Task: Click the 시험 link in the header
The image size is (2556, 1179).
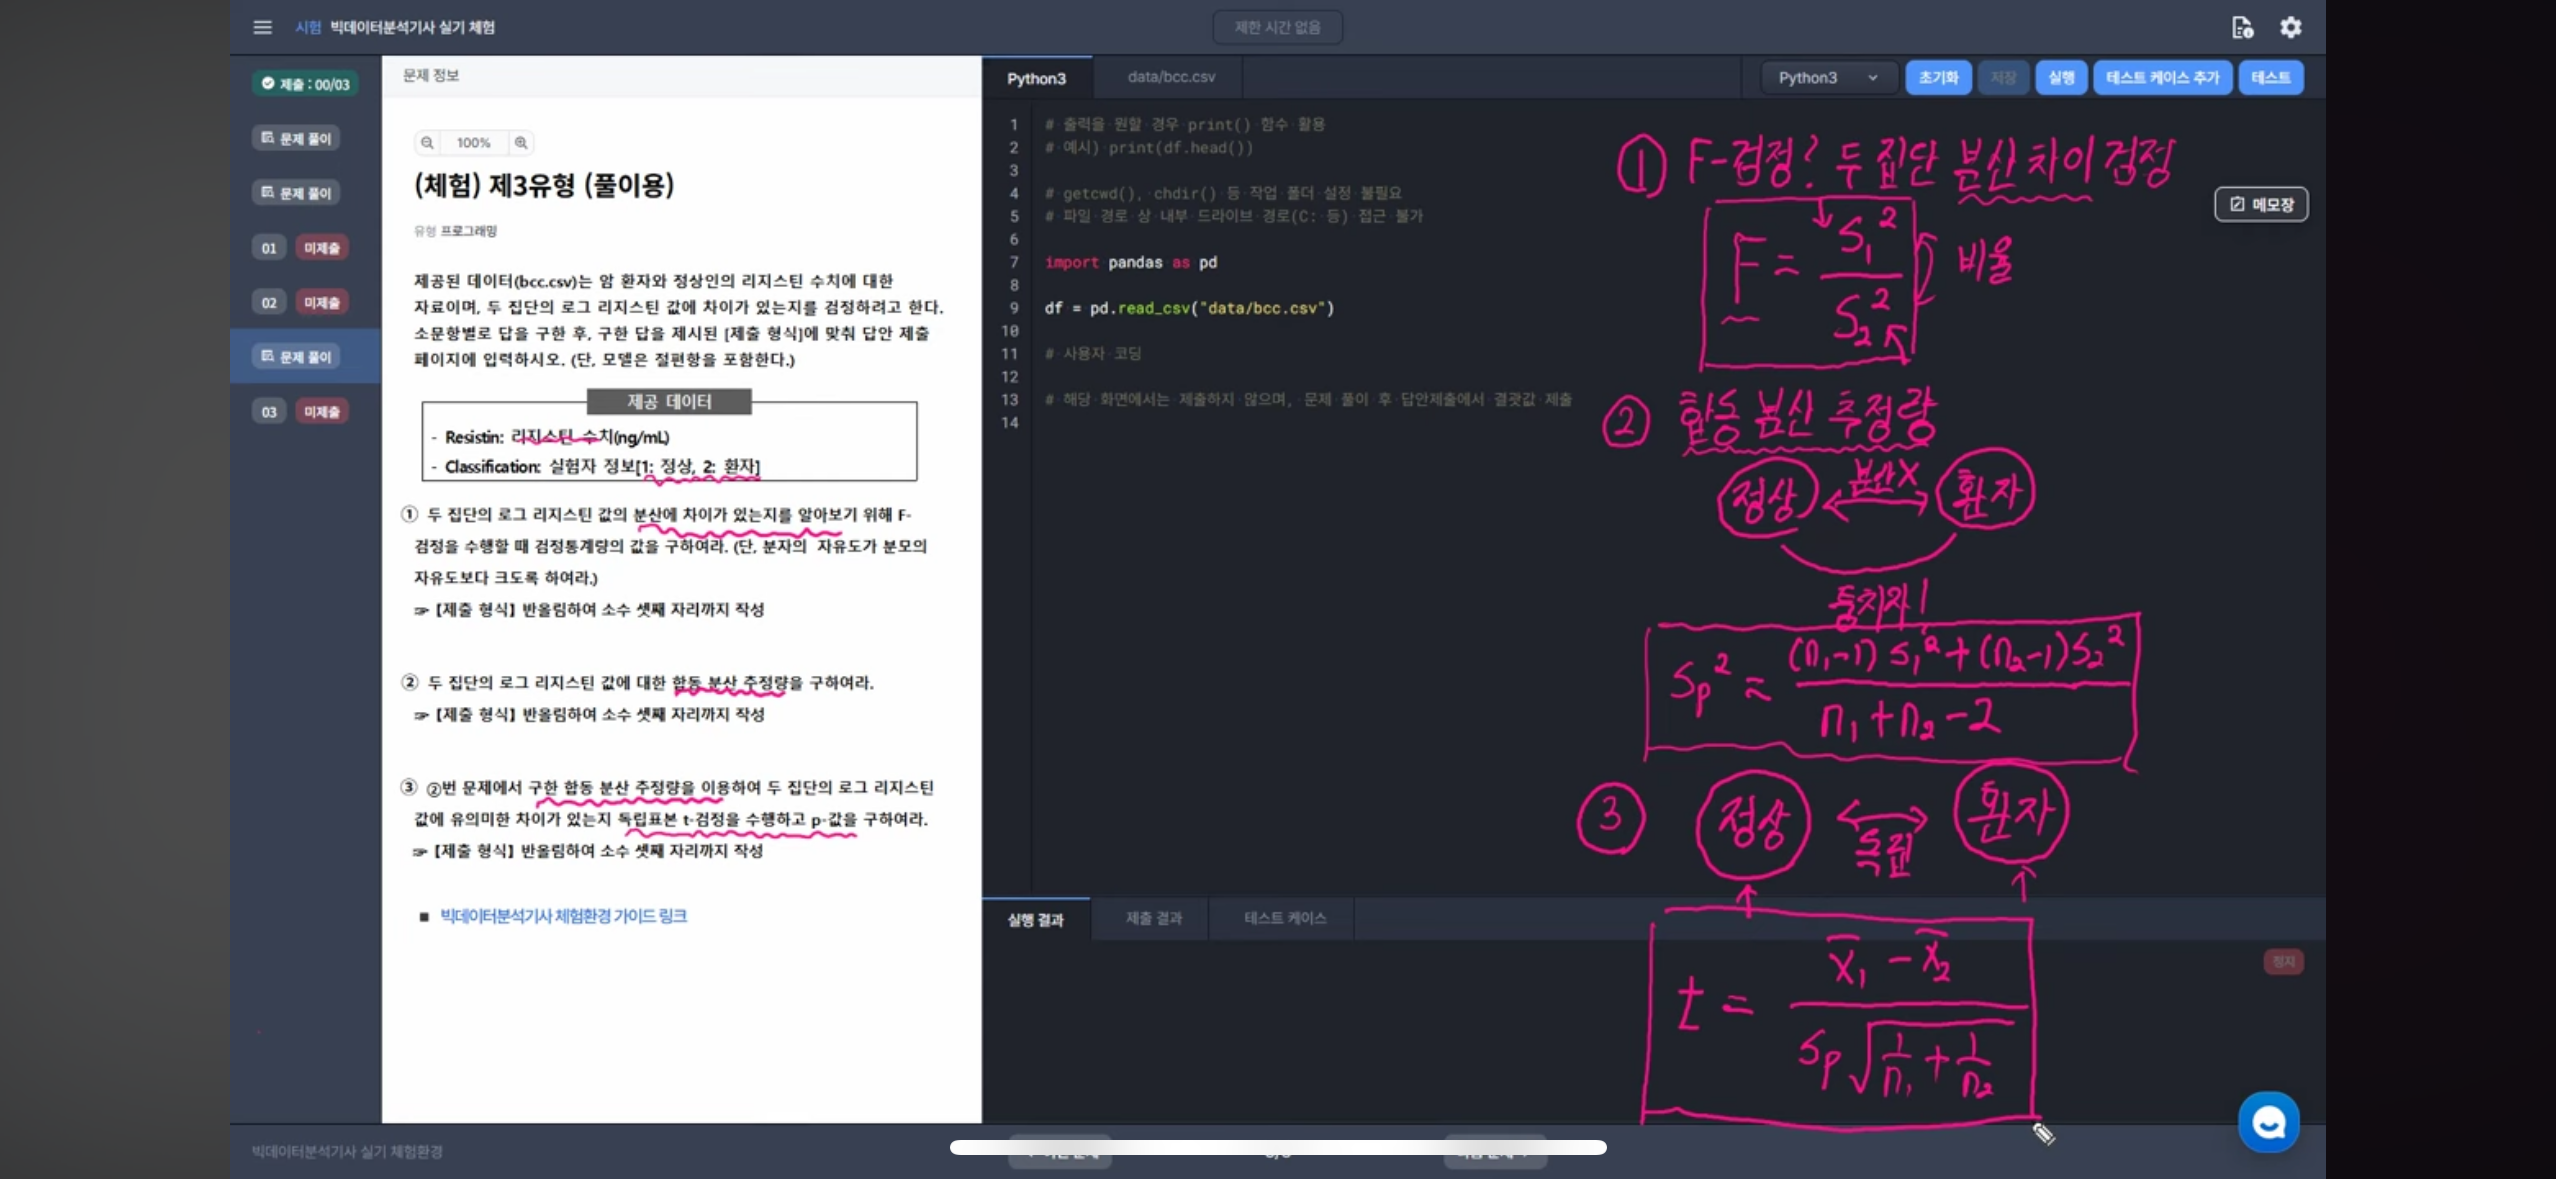Action: point(308,27)
